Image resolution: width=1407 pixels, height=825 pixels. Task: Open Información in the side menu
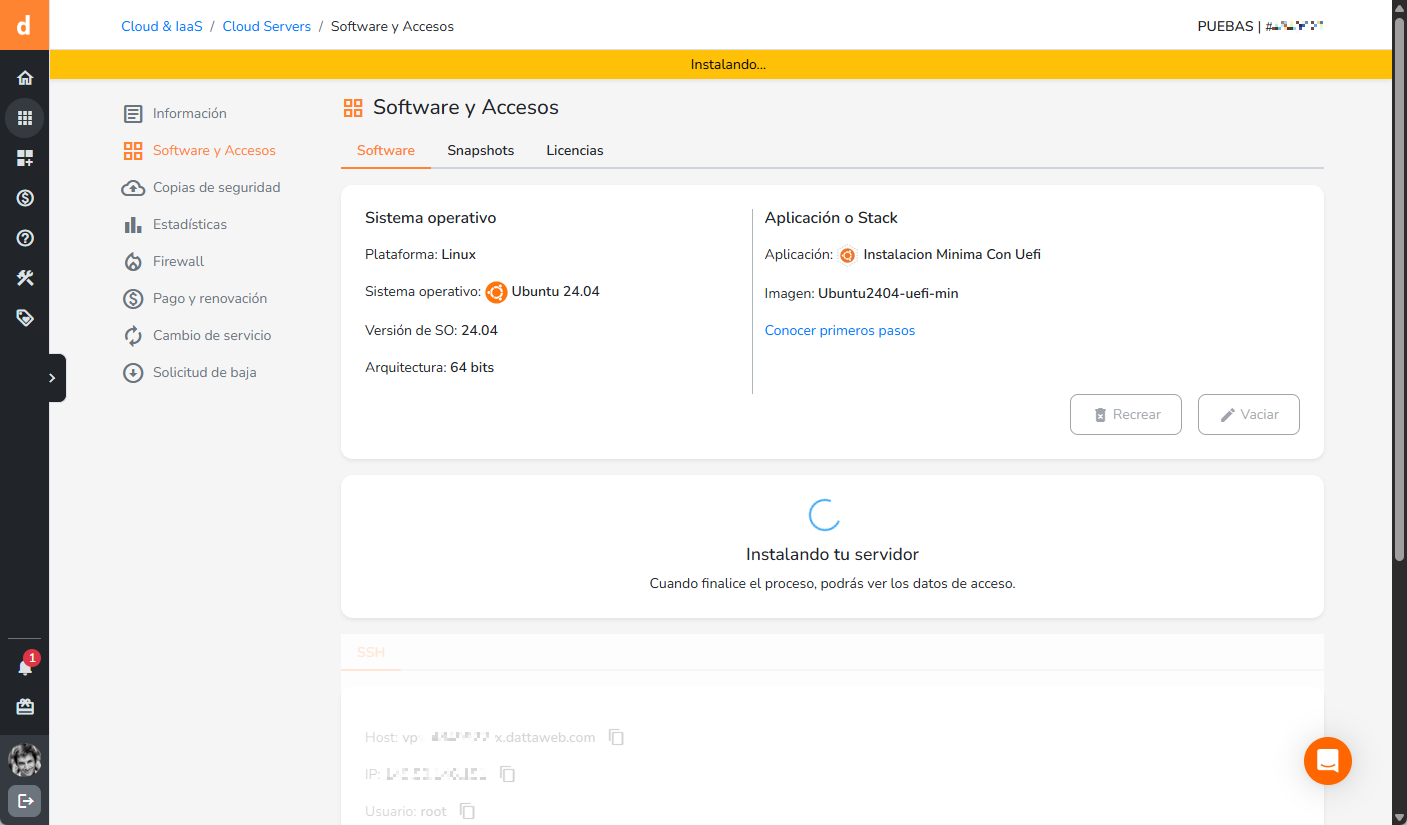point(175,113)
